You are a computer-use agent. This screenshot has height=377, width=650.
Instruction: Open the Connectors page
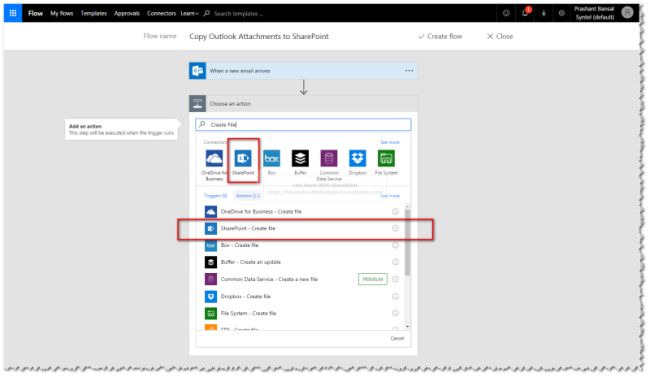click(x=161, y=13)
